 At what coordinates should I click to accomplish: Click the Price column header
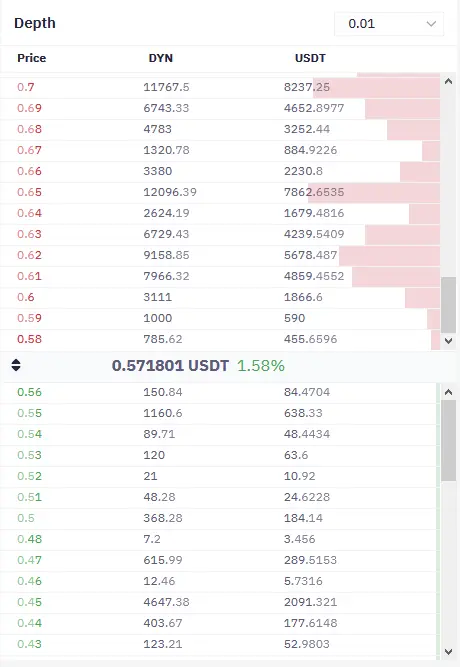pos(31,58)
